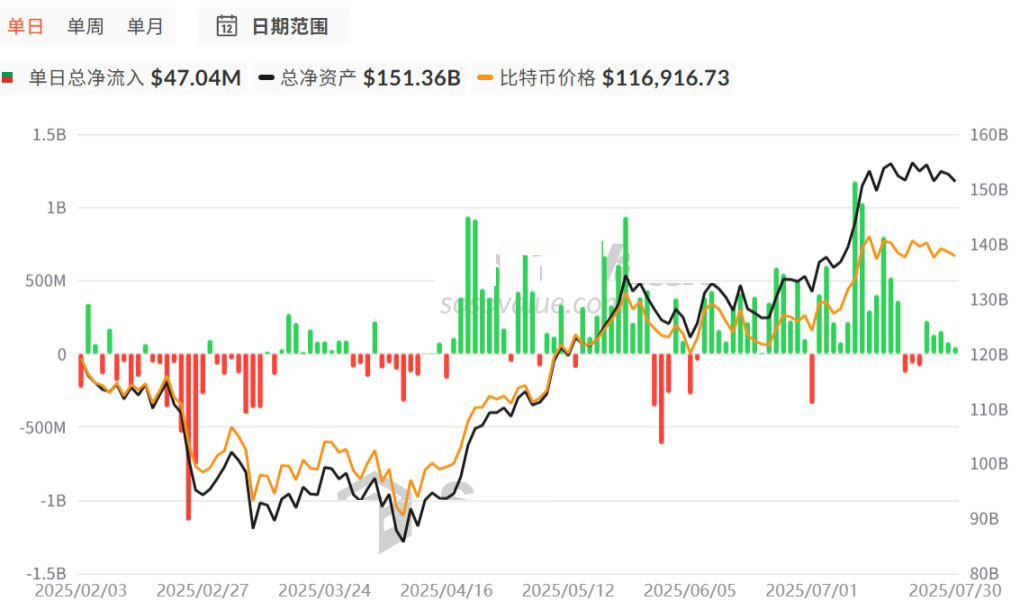Click the 120B right axis label
The height and width of the screenshot is (610, 1029).
coord(989,355)
